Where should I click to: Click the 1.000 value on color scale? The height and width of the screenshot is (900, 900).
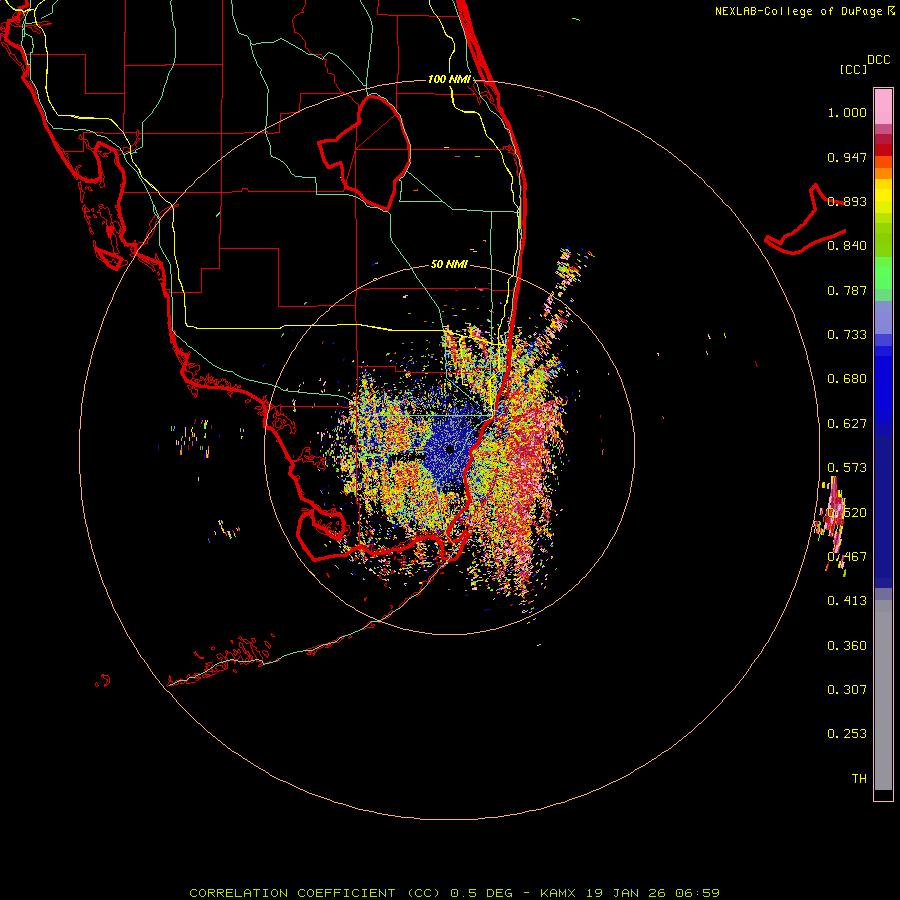coord(847,112)
